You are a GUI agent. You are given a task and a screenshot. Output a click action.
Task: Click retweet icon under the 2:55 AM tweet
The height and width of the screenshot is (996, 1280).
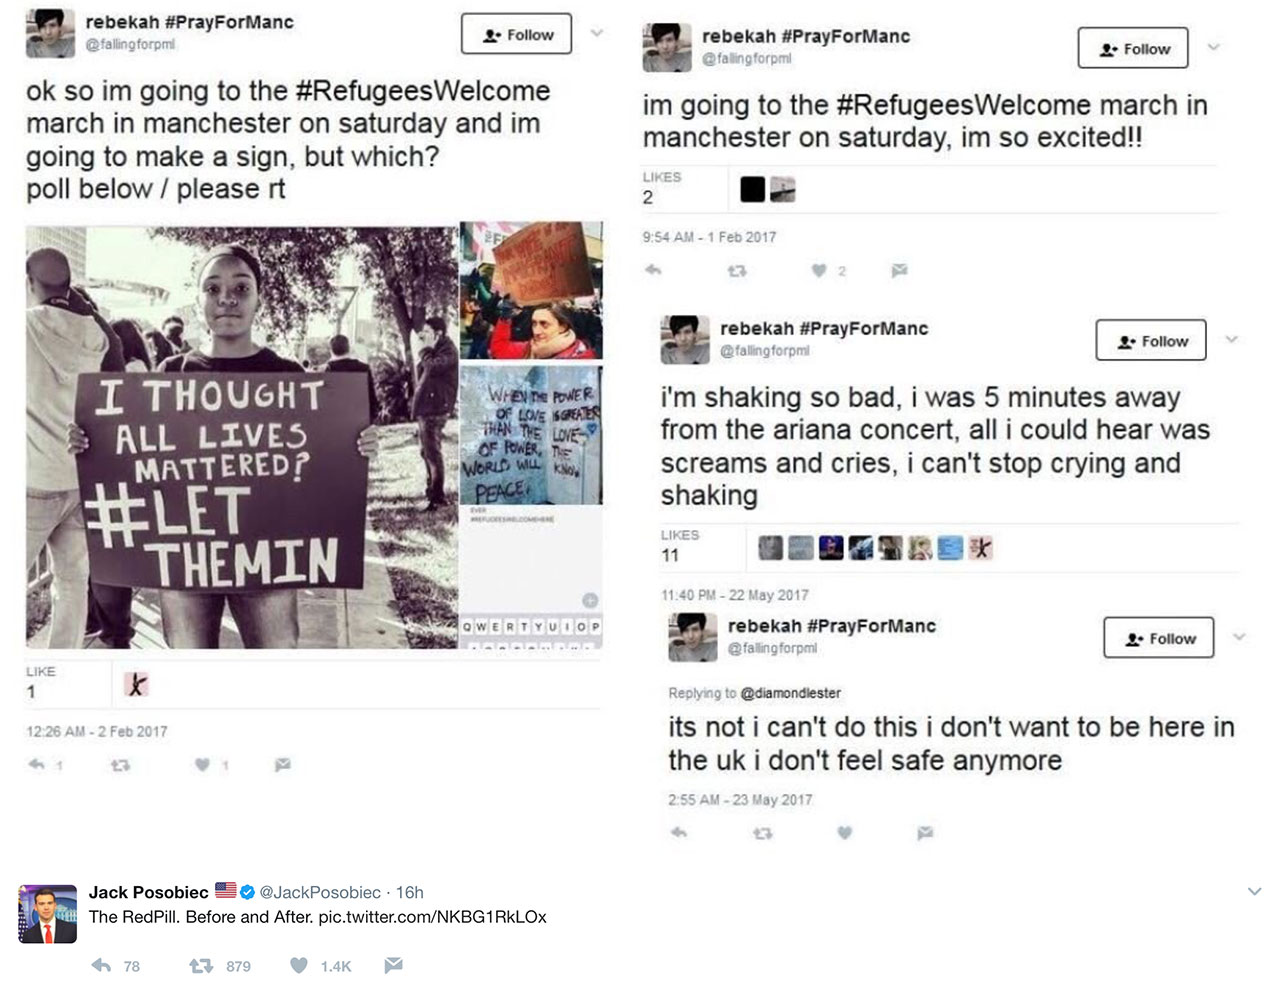coord(762,832)
